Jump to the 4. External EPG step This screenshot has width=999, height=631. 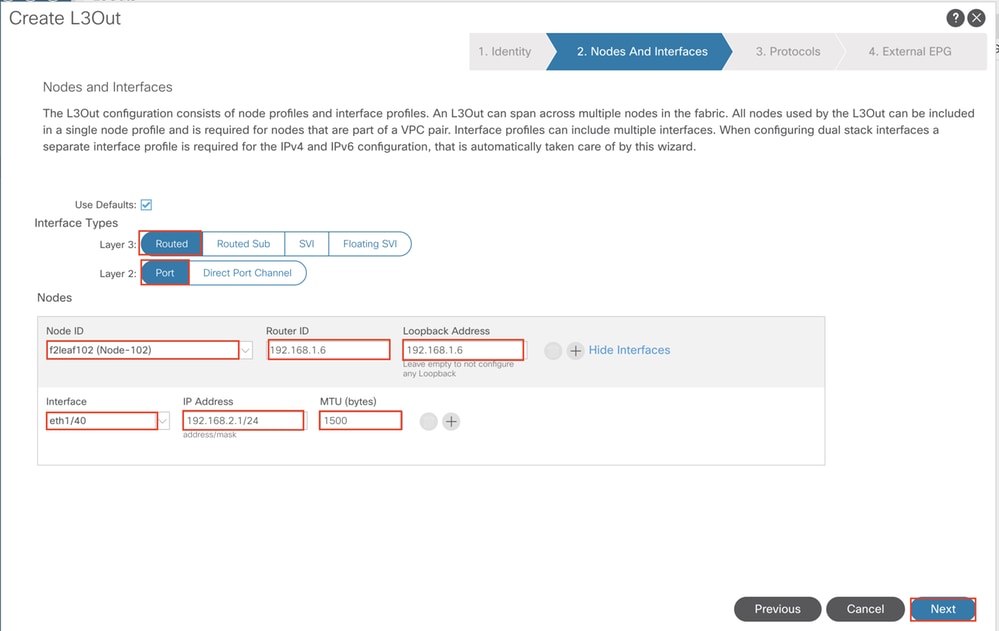click(910, 52)
